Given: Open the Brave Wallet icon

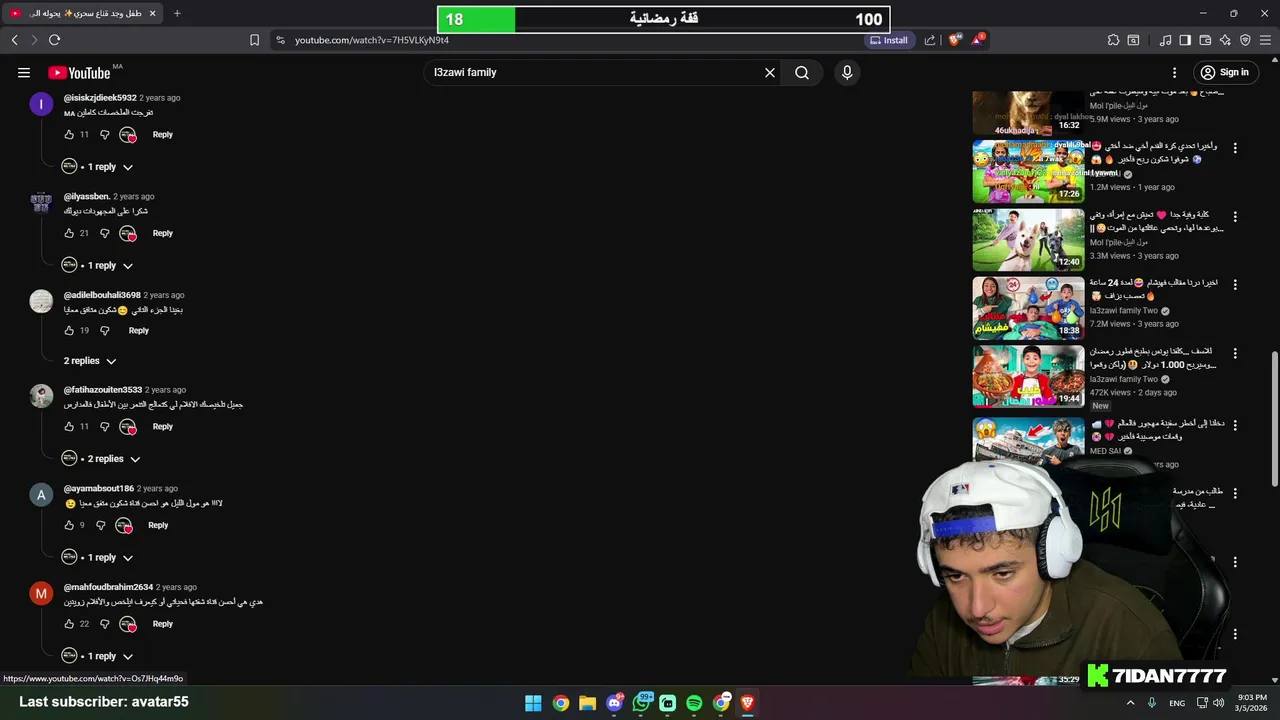Looking at the screenshot, I should (1205, 40).
